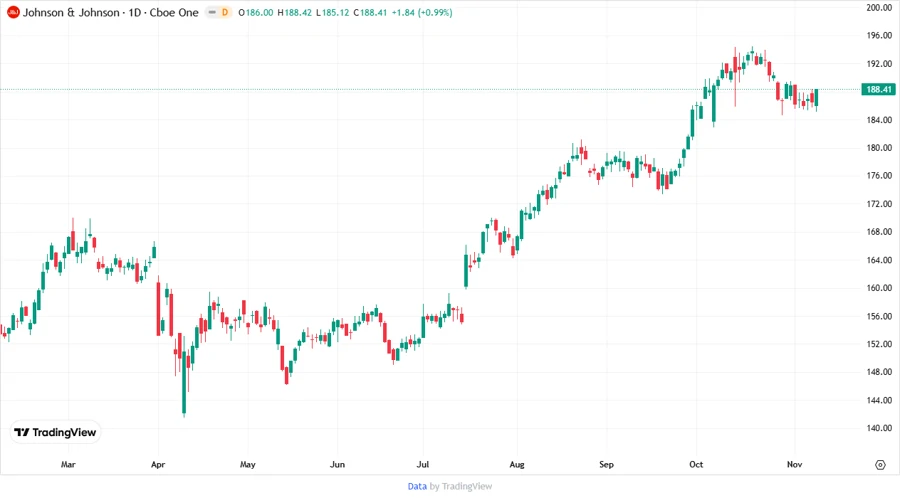Click the red Johnson & Johnson logo icon
Viewport: 900px width, 498px height.
(13, 12)
